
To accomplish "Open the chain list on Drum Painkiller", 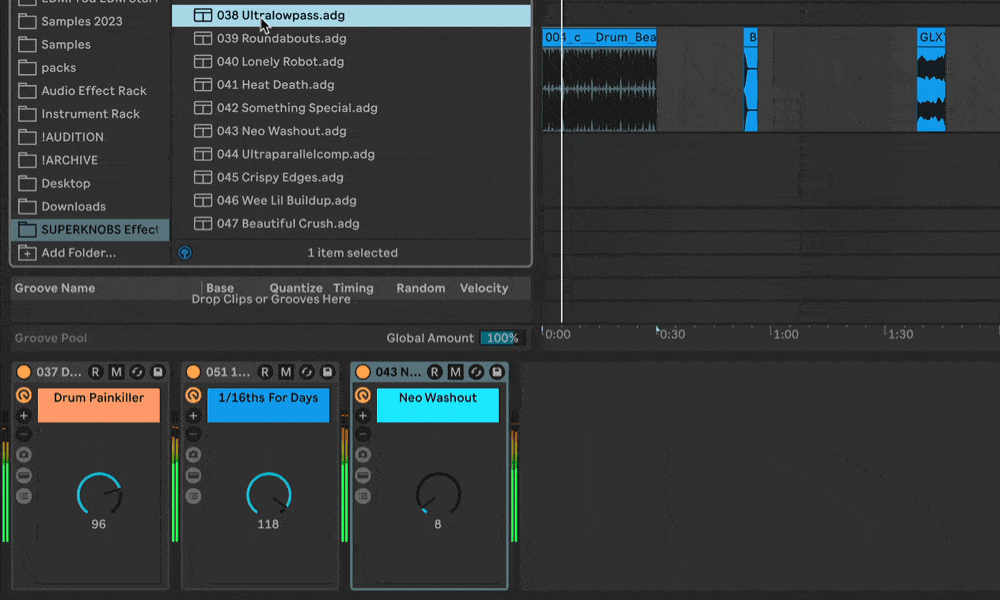I will click(x=24, y=475).
